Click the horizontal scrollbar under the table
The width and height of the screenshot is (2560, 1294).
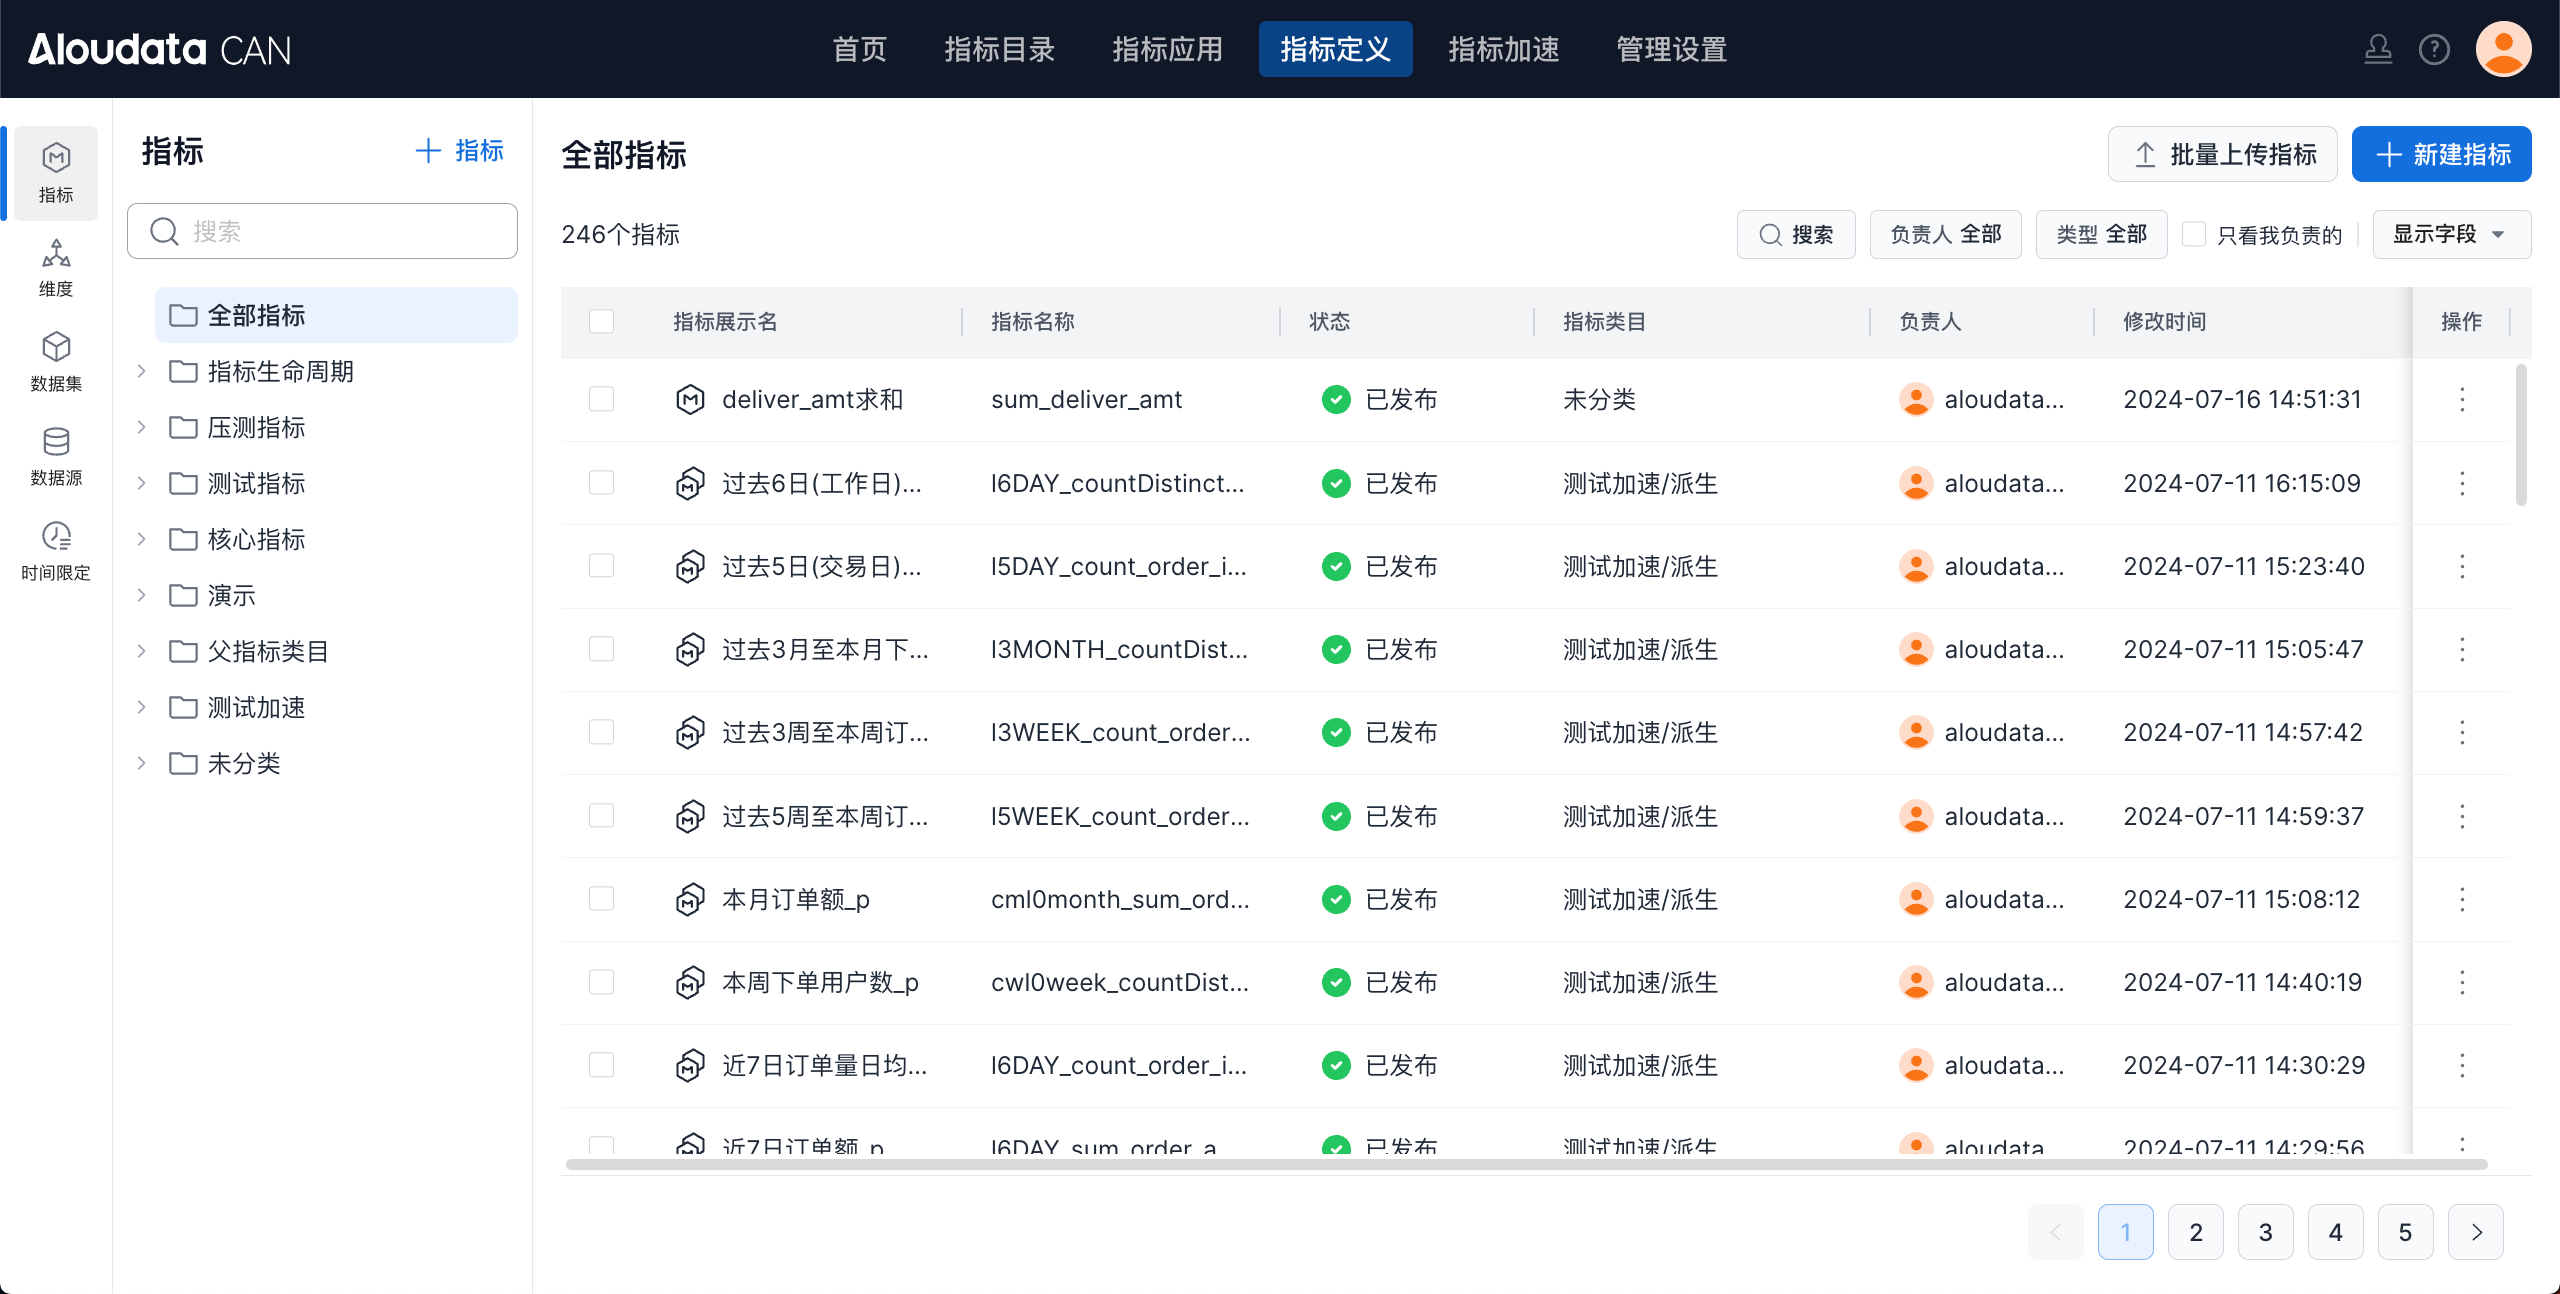click(1526, 1164)
